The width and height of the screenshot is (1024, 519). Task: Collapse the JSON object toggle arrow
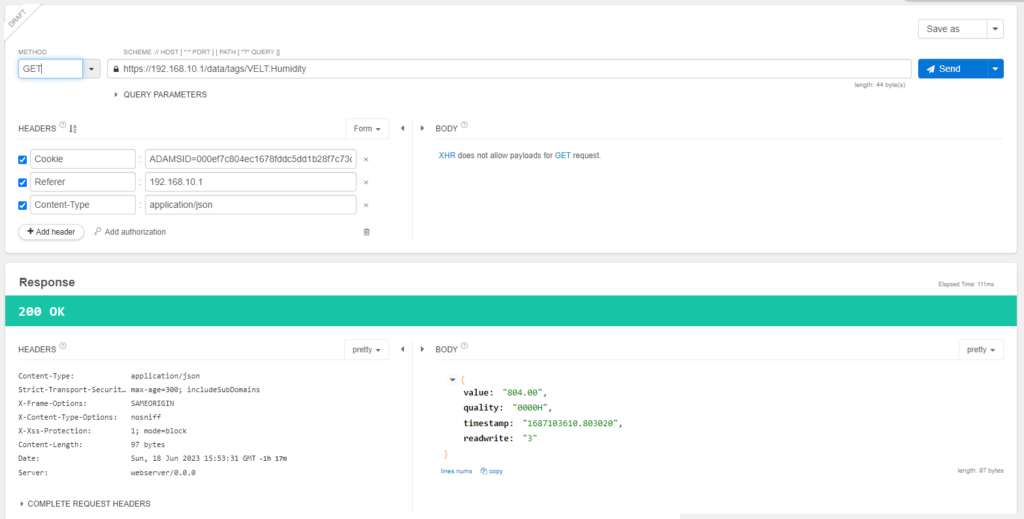pos(452,379)
